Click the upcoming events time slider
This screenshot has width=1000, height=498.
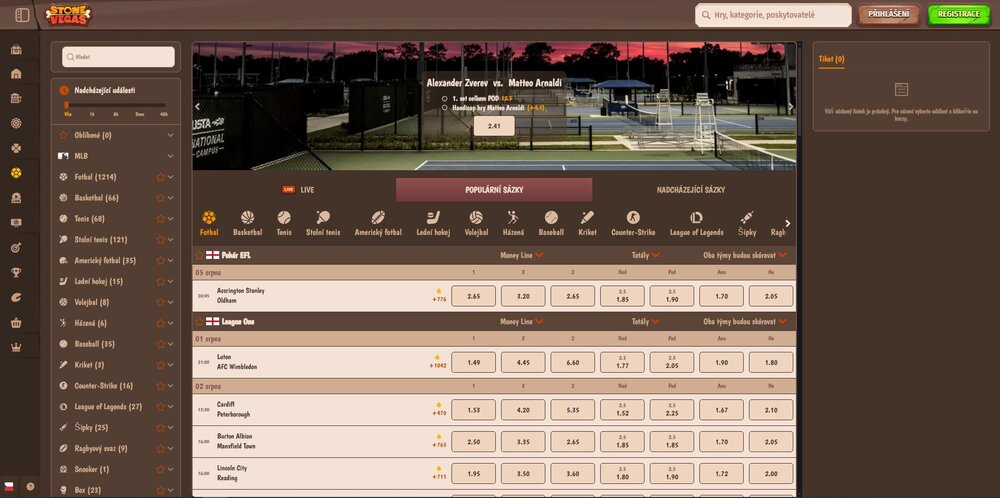tap(115, 104)
